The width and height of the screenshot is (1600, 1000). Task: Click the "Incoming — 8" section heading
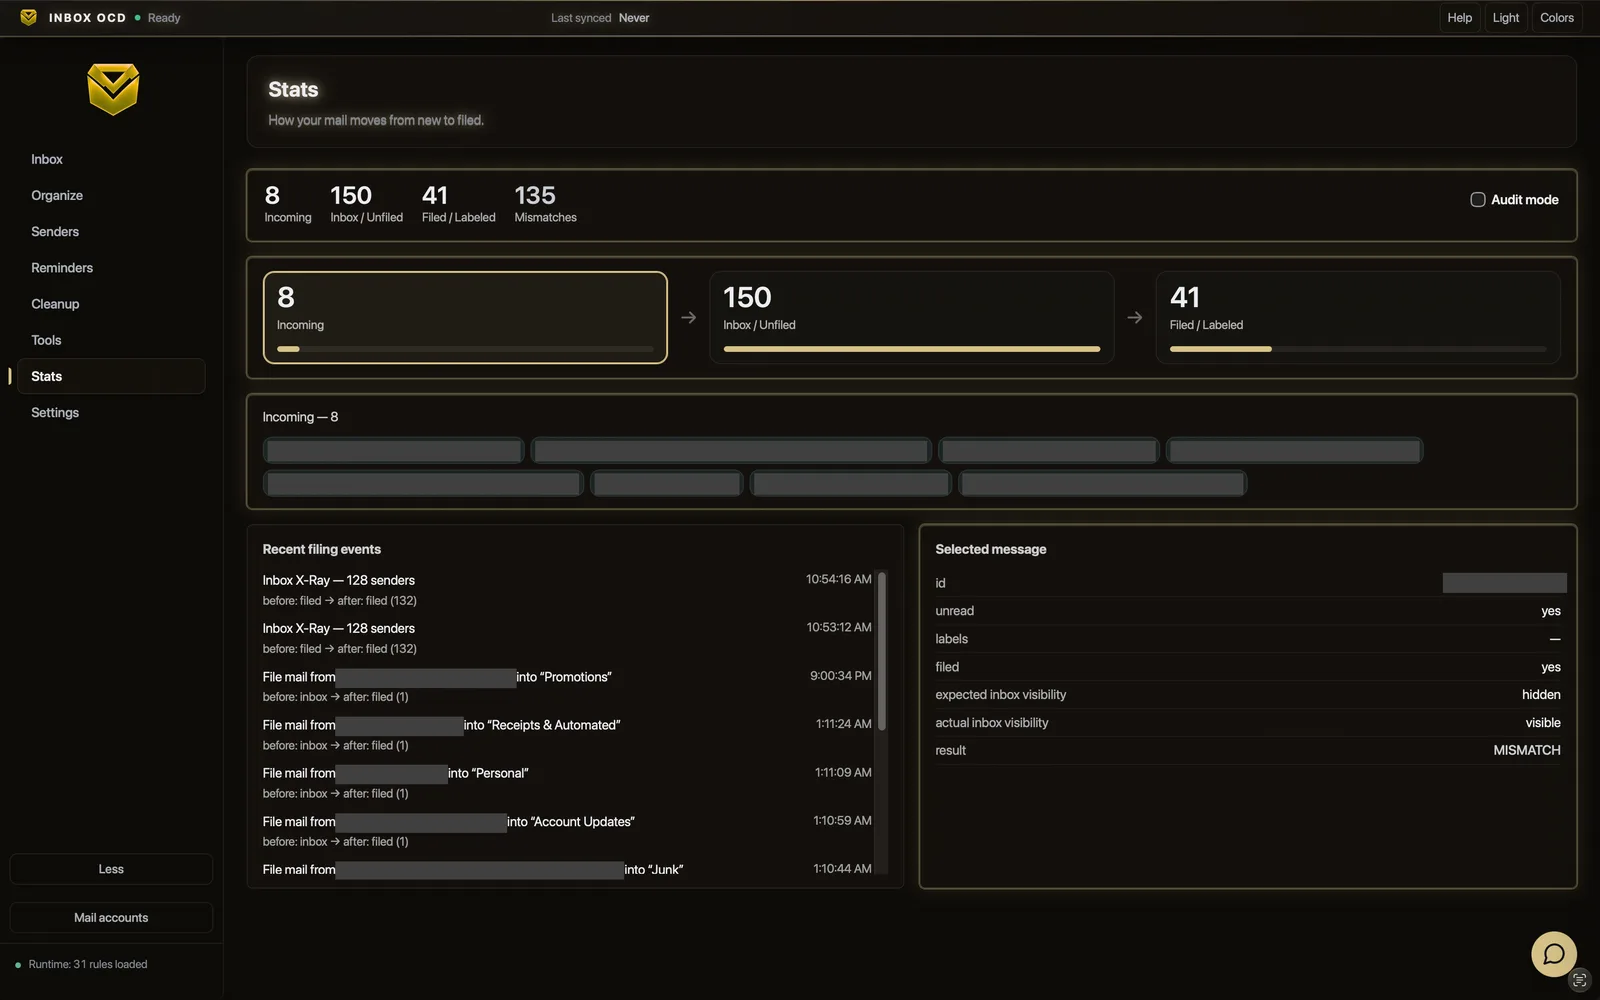click(300, 417)
